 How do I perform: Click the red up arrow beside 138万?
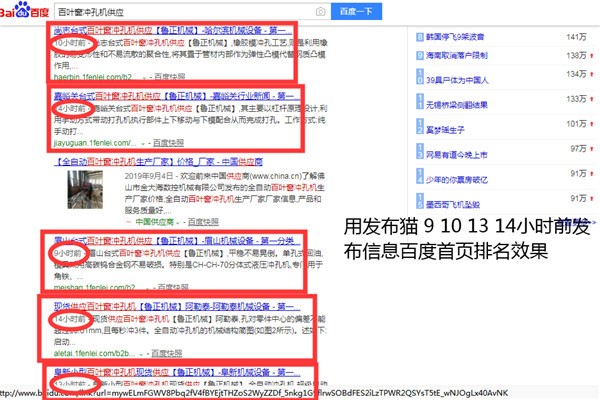[x=592, y=56]
